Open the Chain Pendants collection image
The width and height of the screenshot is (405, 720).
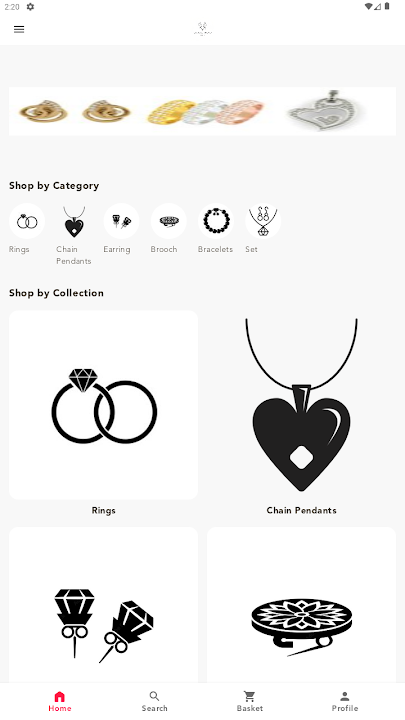301,405
